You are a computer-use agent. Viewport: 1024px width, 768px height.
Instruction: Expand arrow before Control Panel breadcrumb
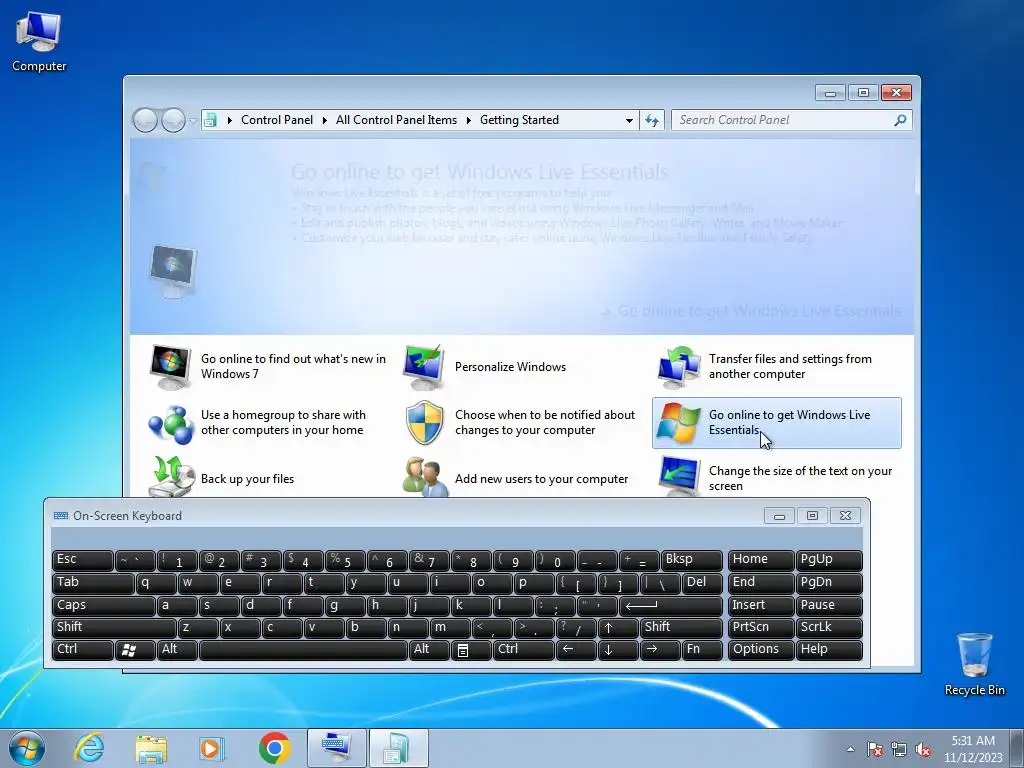click(229, 120)
